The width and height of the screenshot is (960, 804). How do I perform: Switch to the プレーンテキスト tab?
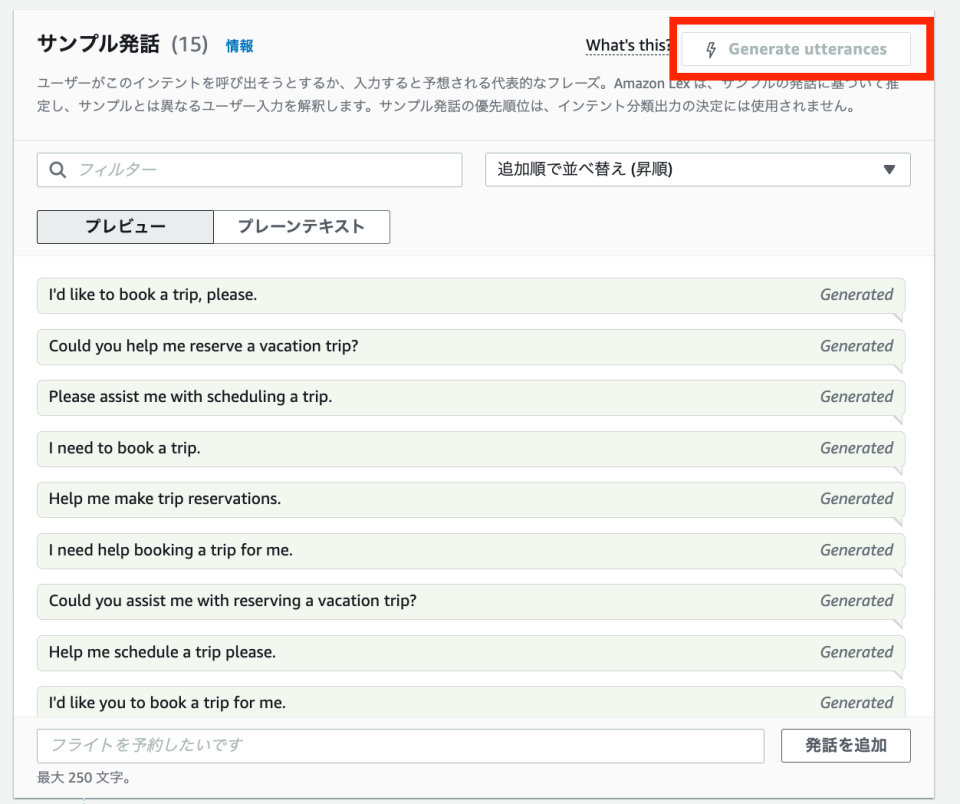click(301, 227)
